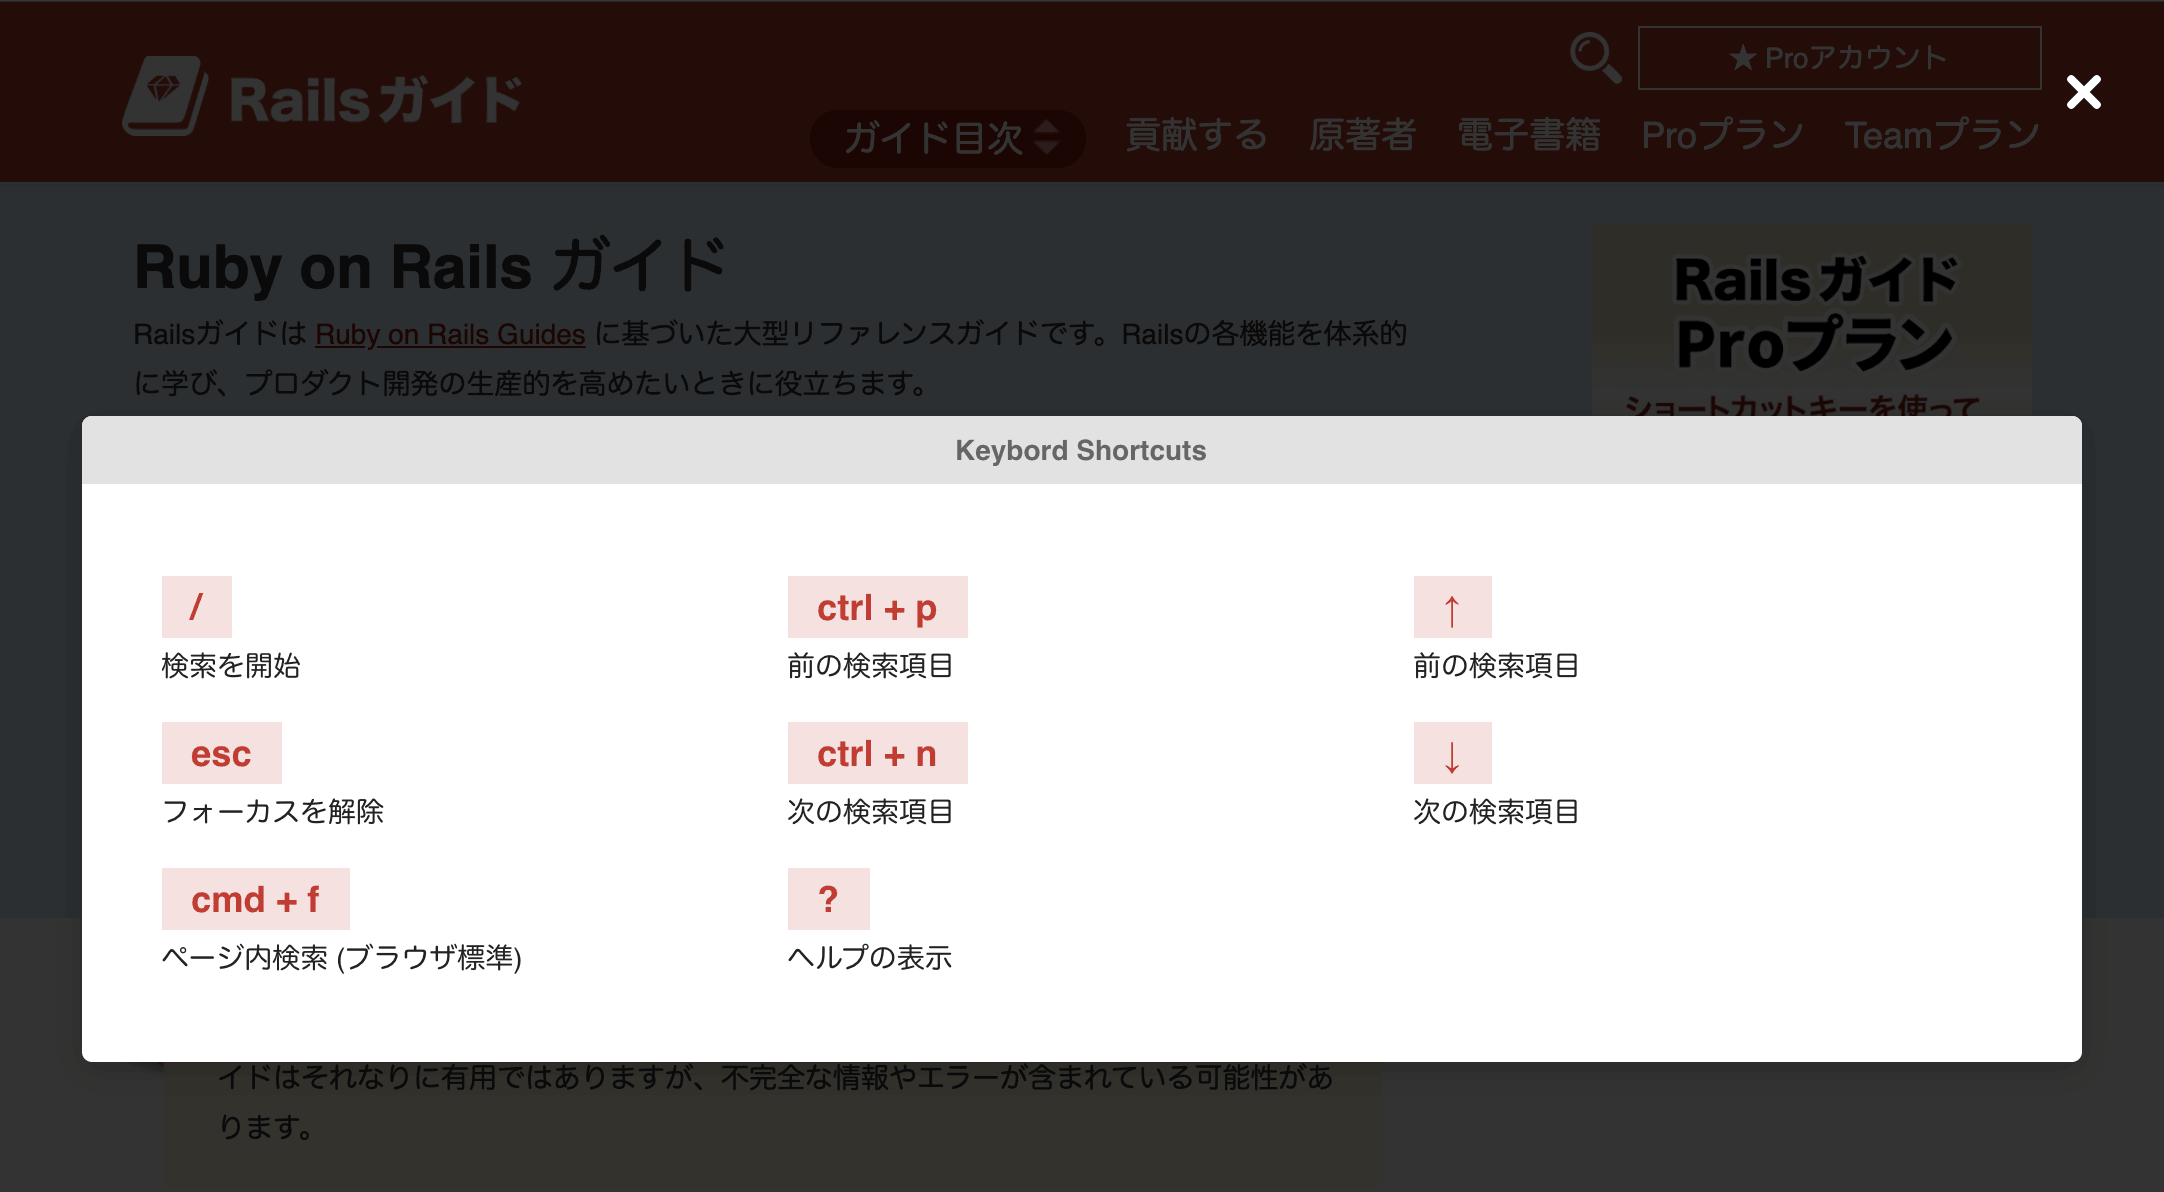
Task: Close the keyboard shortcuts overlay with X
Action: tap(2084, 92)
